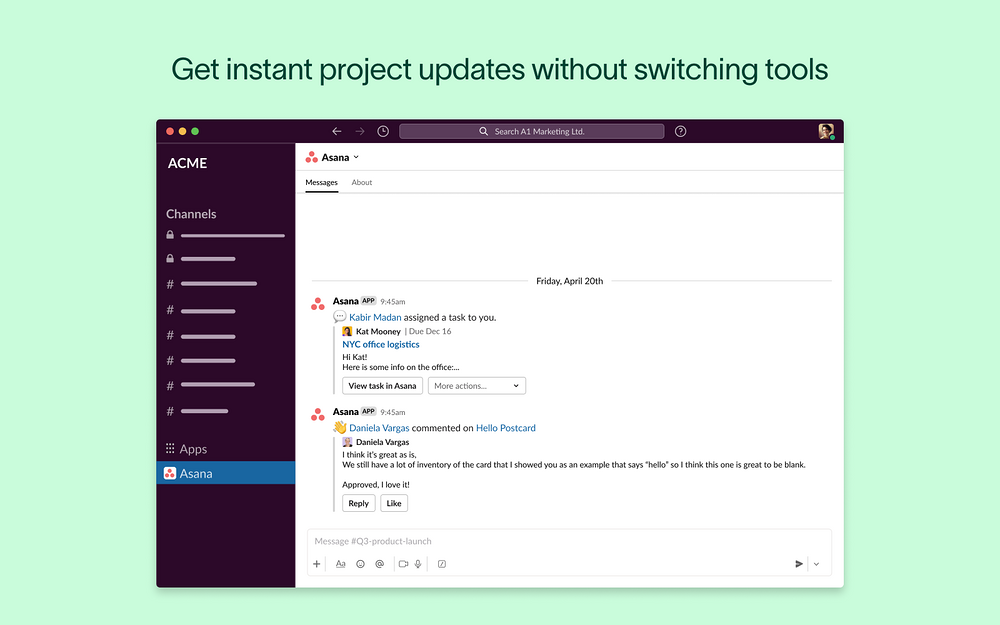Click the speech bubble icon before Kabir Madan
This screenshot has height=625, width=1000.
tap(340, 316)
